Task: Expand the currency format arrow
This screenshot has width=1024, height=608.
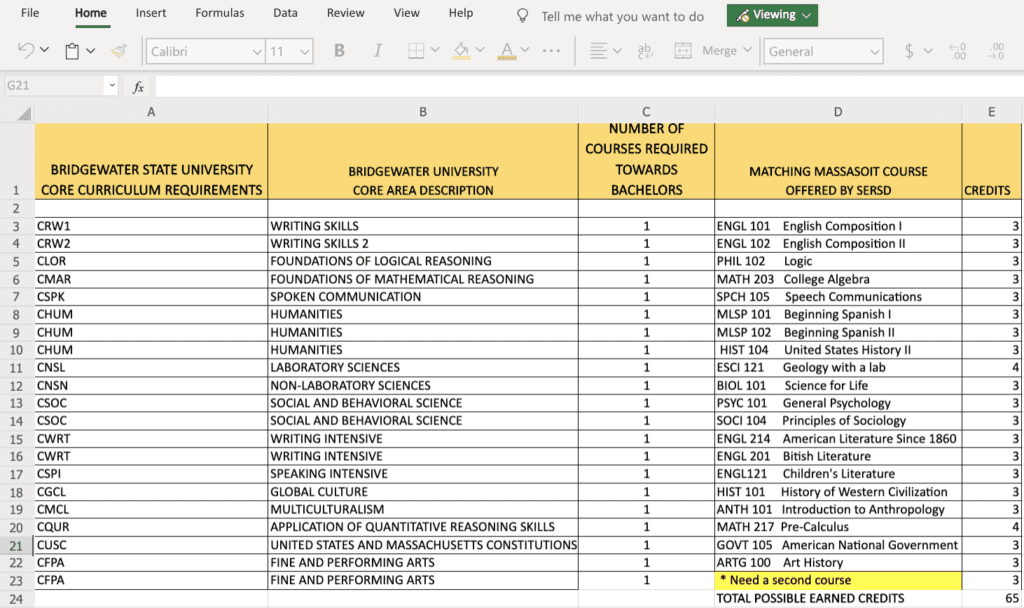Action: (x=928, y=50)
